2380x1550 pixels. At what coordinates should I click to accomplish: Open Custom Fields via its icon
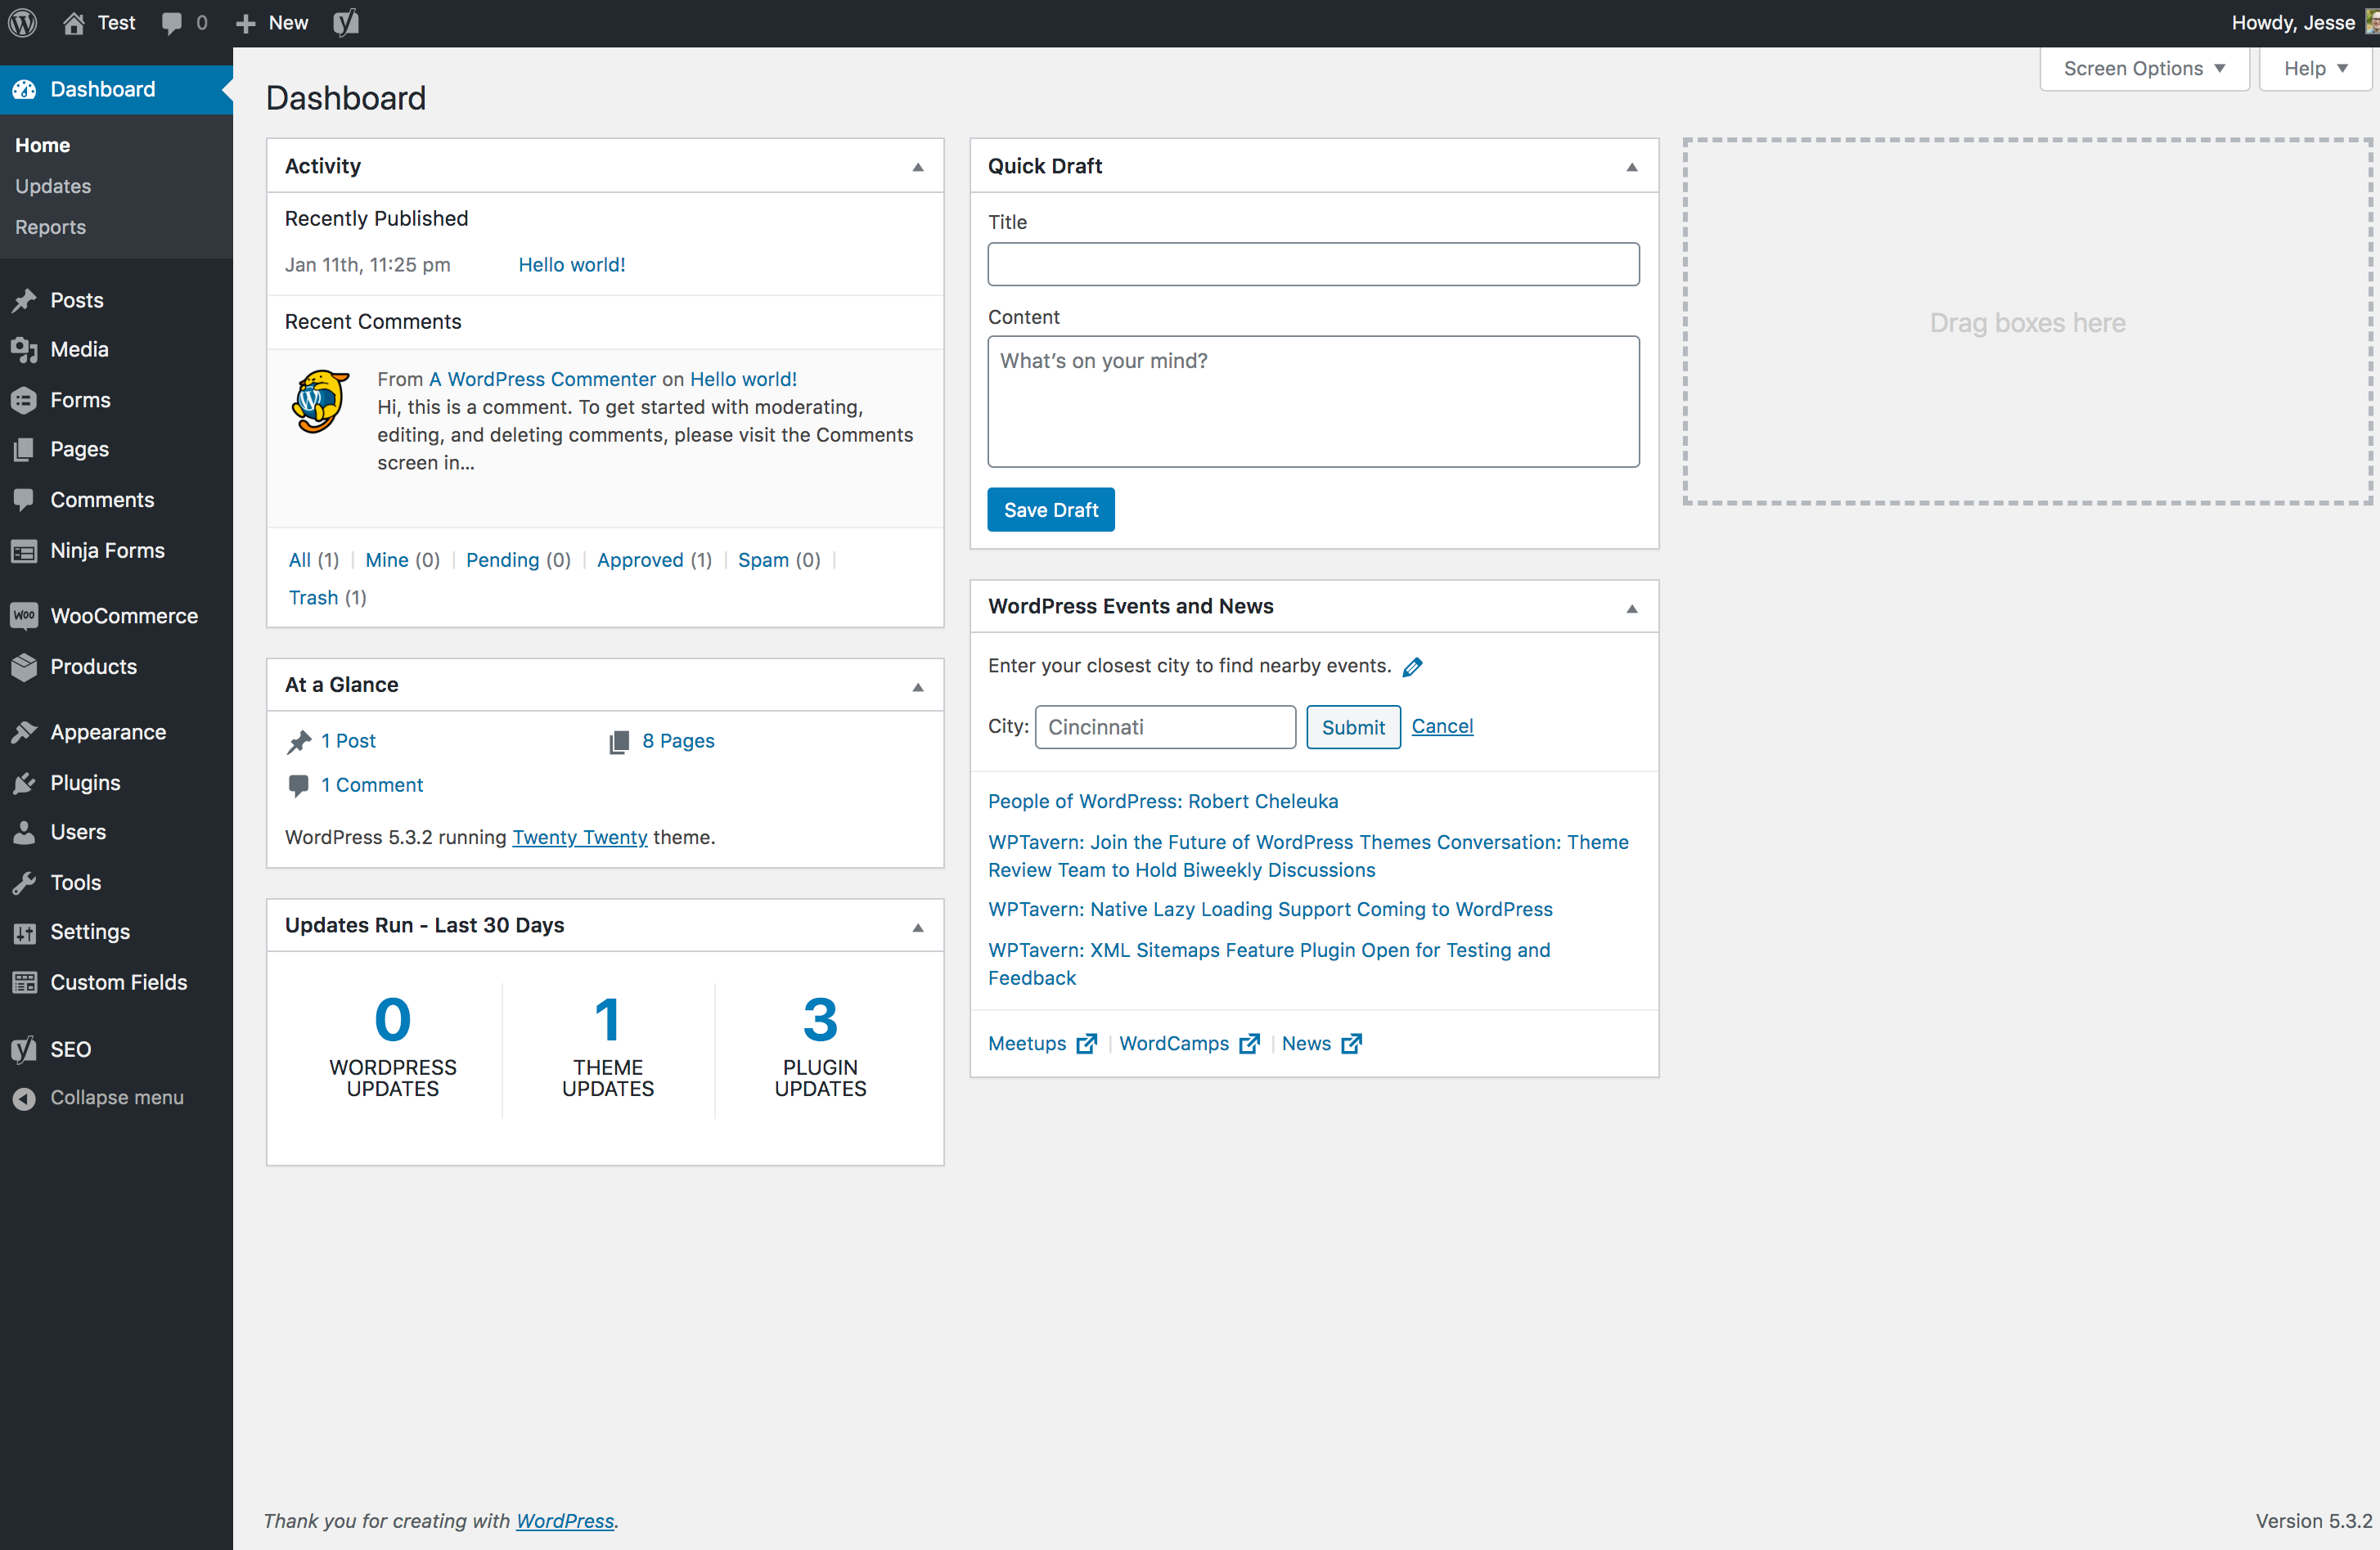[x=25, y=982]
